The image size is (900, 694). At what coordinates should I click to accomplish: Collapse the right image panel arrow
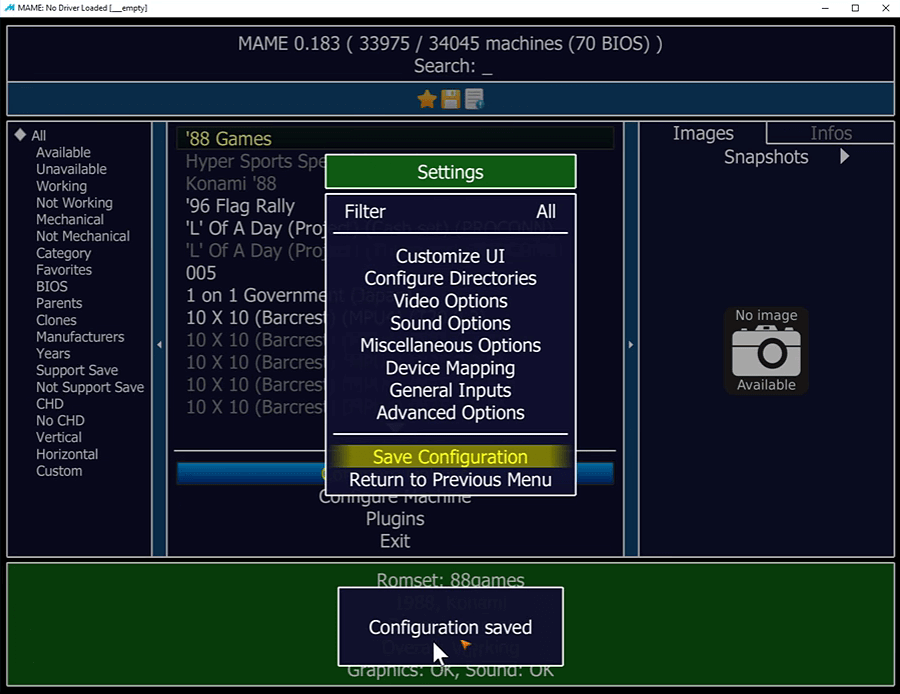coord(631,344)
